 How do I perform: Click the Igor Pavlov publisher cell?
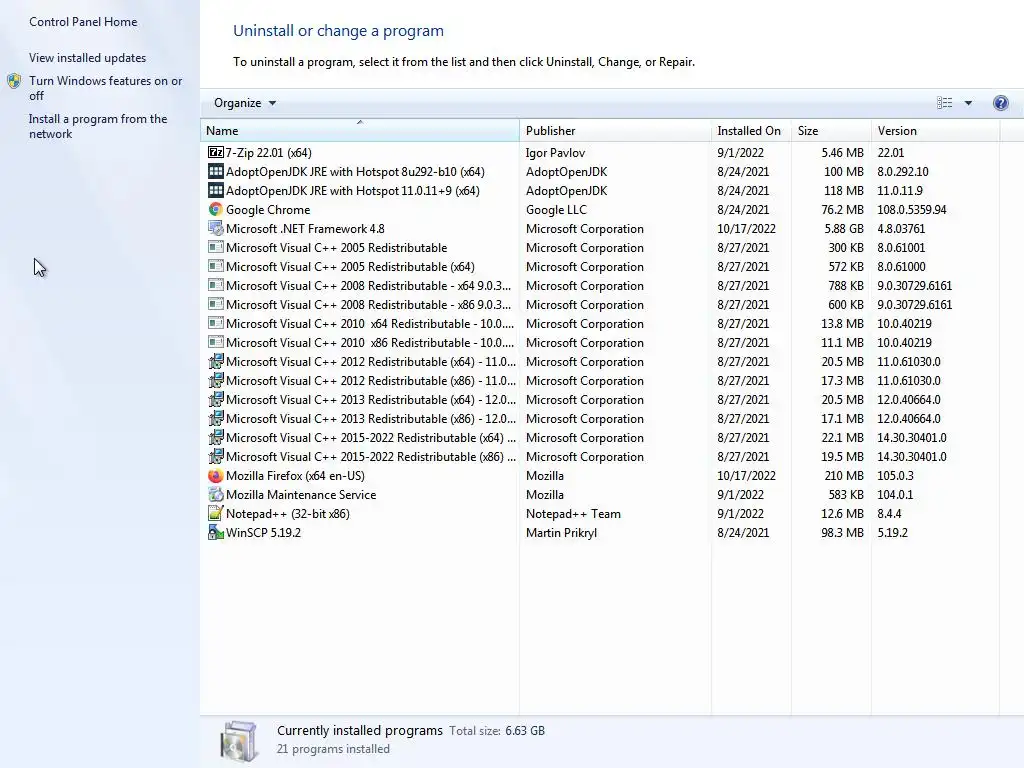(555, 152)
